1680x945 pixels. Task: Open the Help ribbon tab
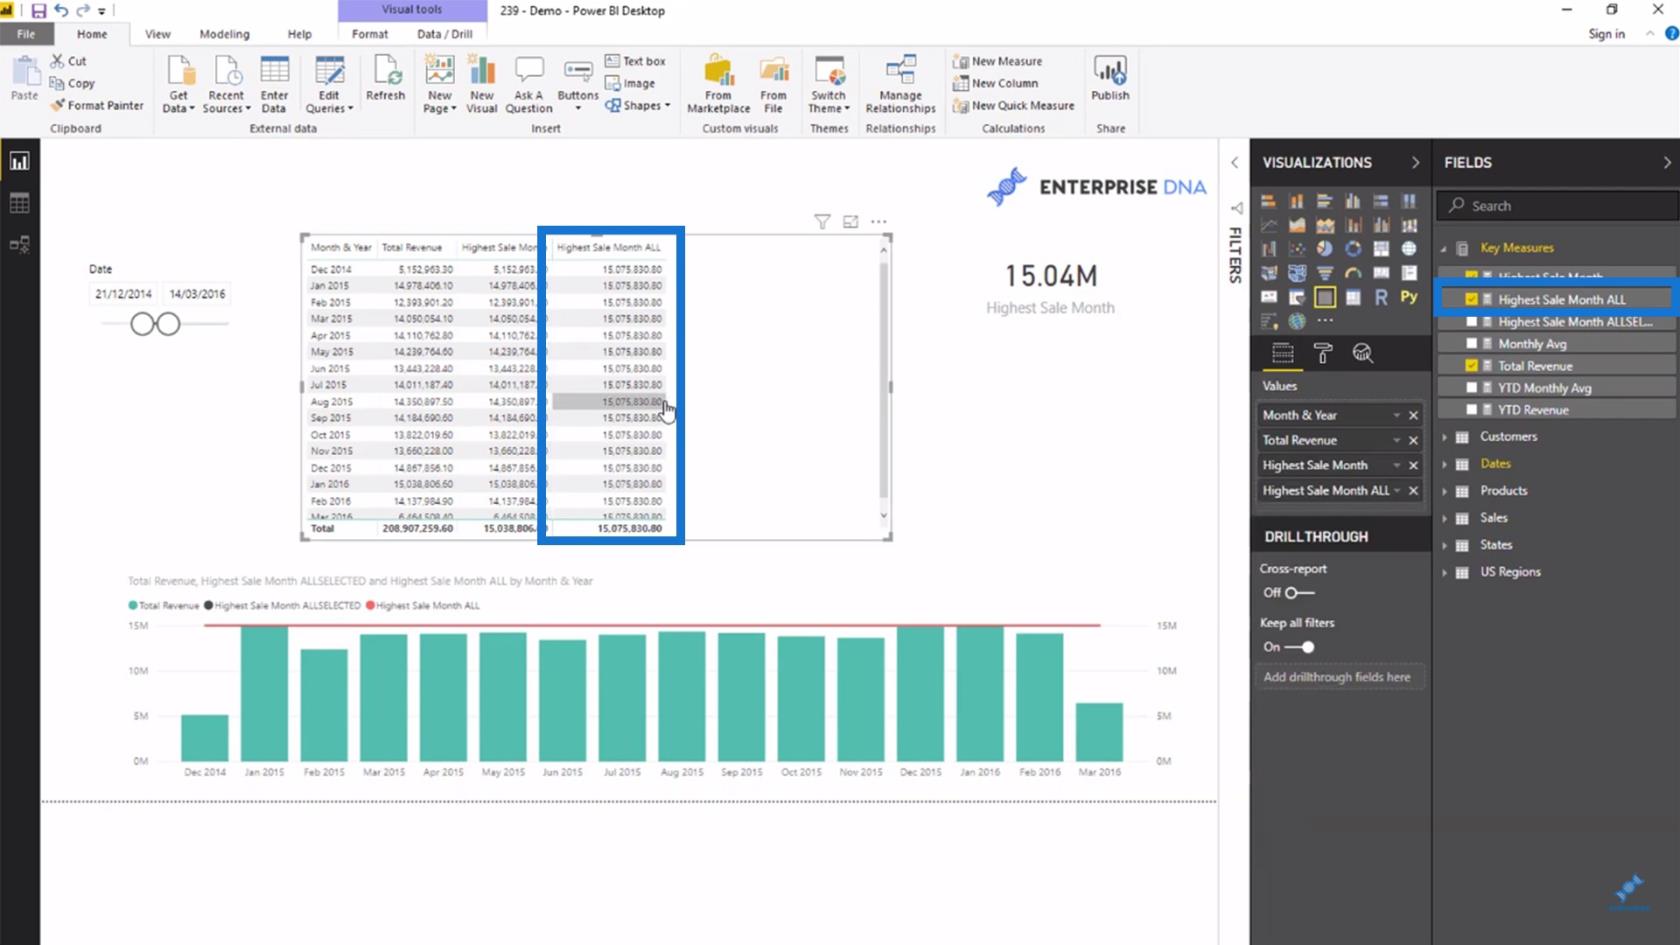pyautogui.click(x=300, y=34)
